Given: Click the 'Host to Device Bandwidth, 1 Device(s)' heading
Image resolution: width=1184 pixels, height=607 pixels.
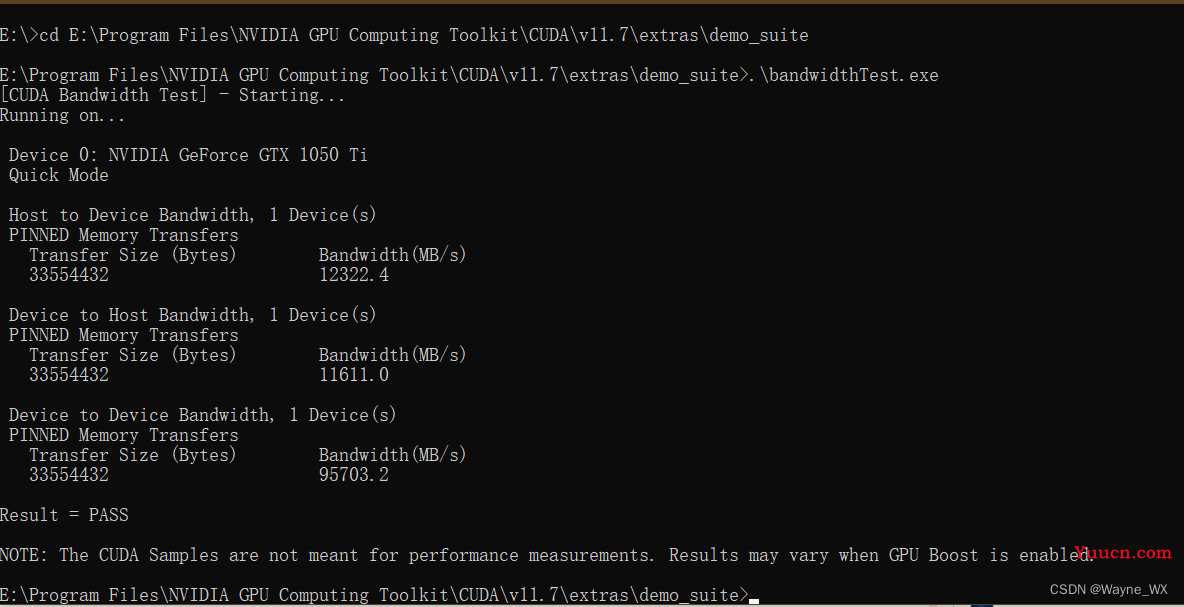Looking at the screenshot, I should (193, 215).
